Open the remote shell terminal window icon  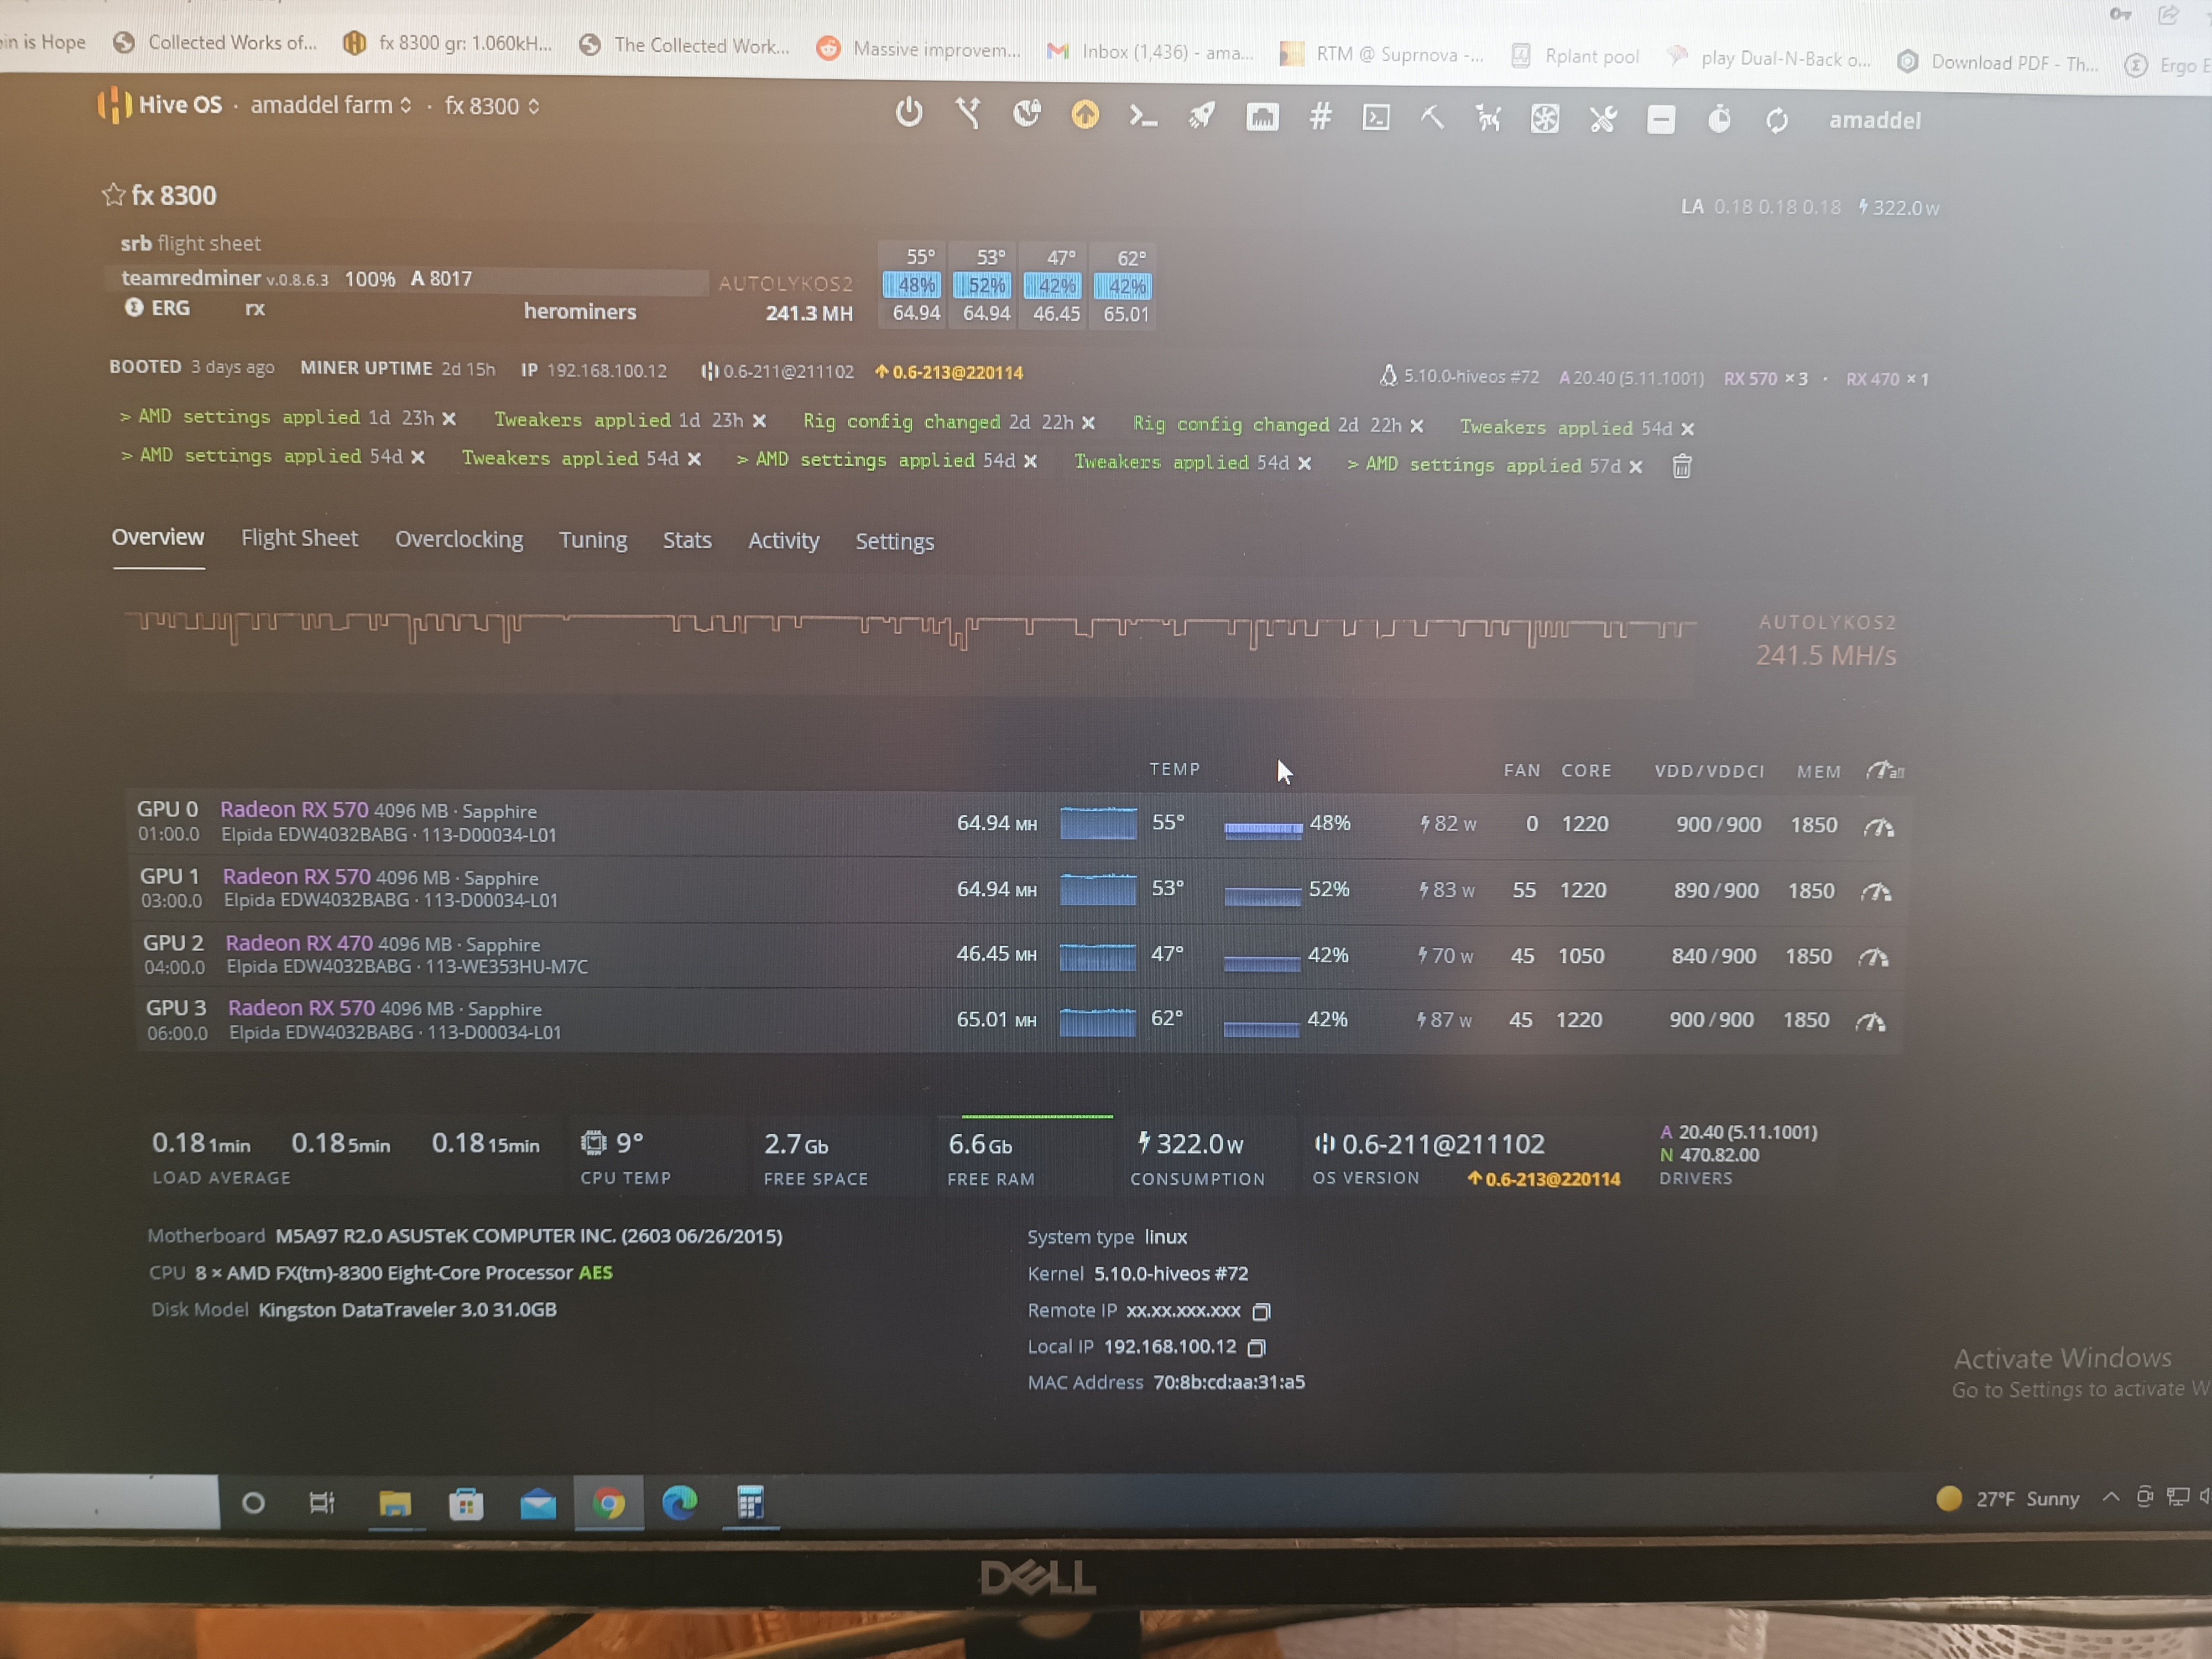[1376, 118]
